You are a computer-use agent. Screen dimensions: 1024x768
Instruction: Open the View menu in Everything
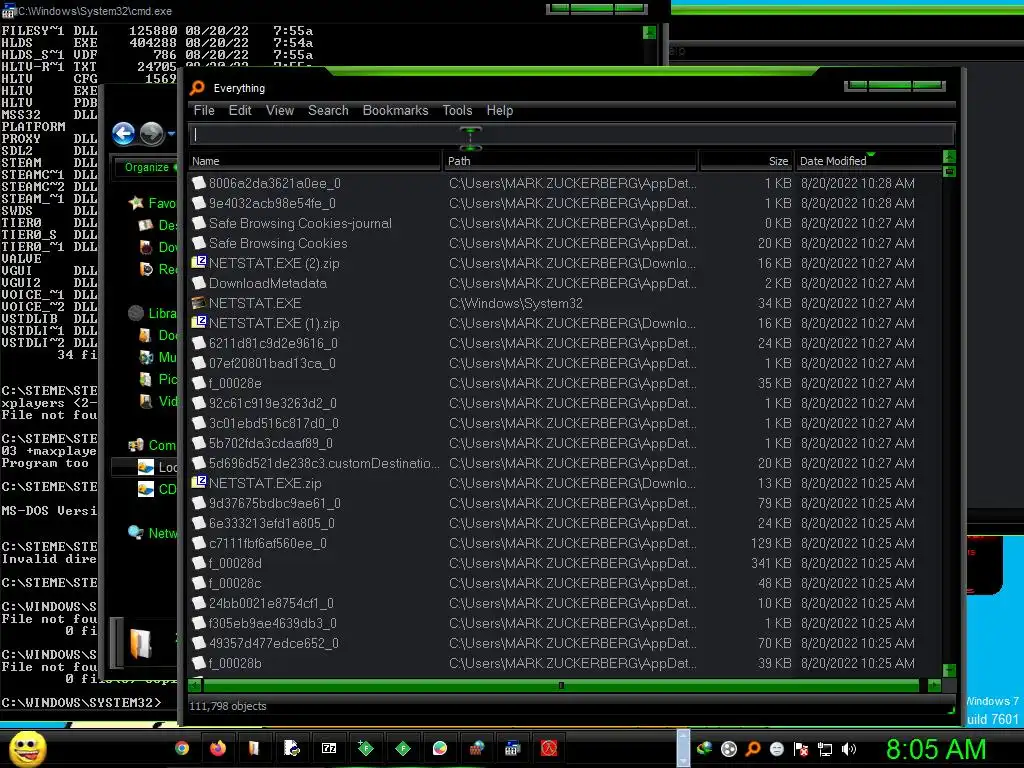pos(280,110)
